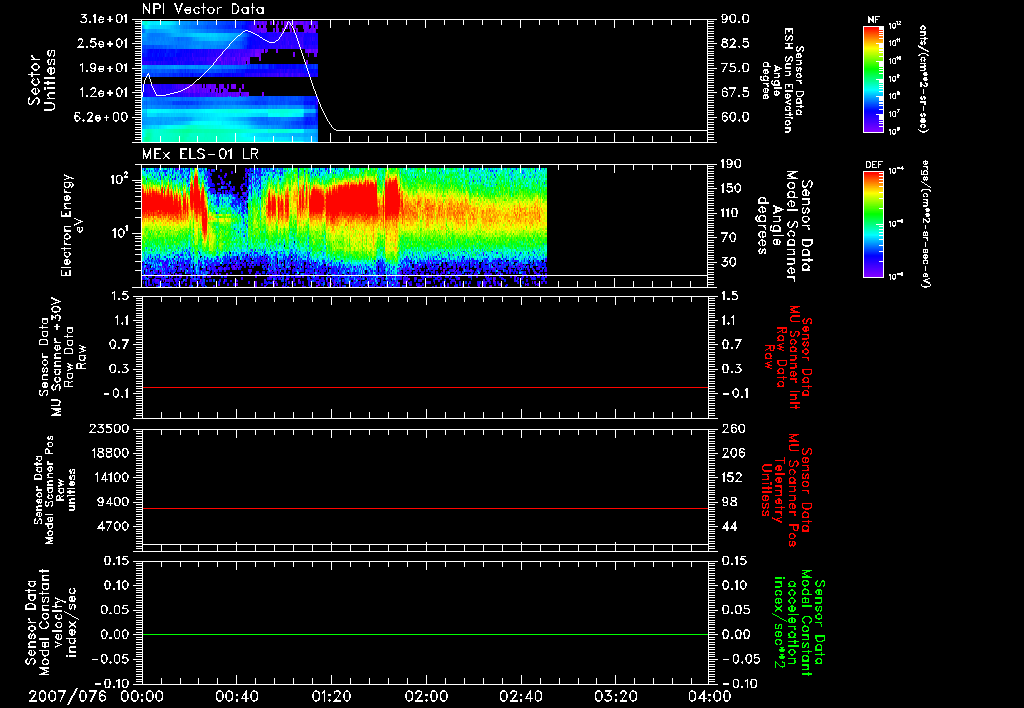The height and width of the screenshot is (708, 1024).
Task: Click the cnts/(cm**2-sr-sec) units label
Action: tap(923, 78)
